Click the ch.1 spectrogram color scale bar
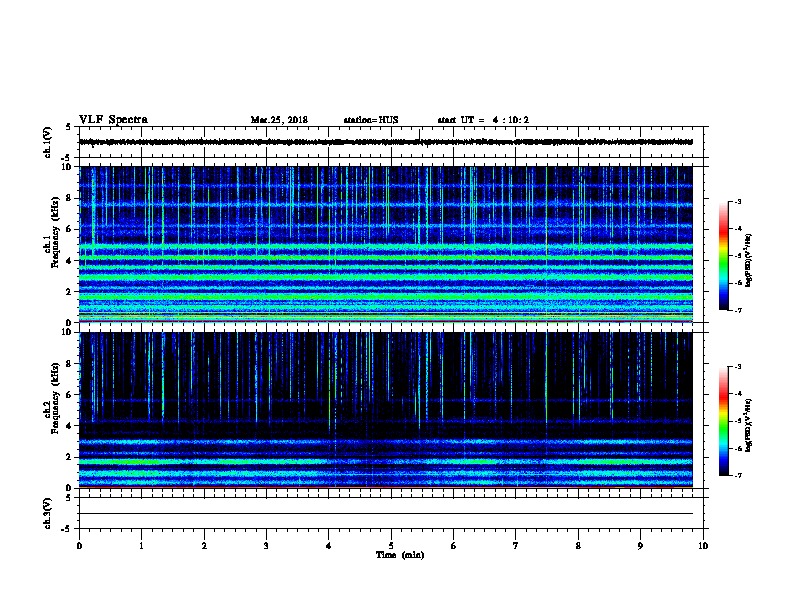Image resolution: width=792 pixels, height=612 pixels. pyautogui.click(x=723, y=256)
